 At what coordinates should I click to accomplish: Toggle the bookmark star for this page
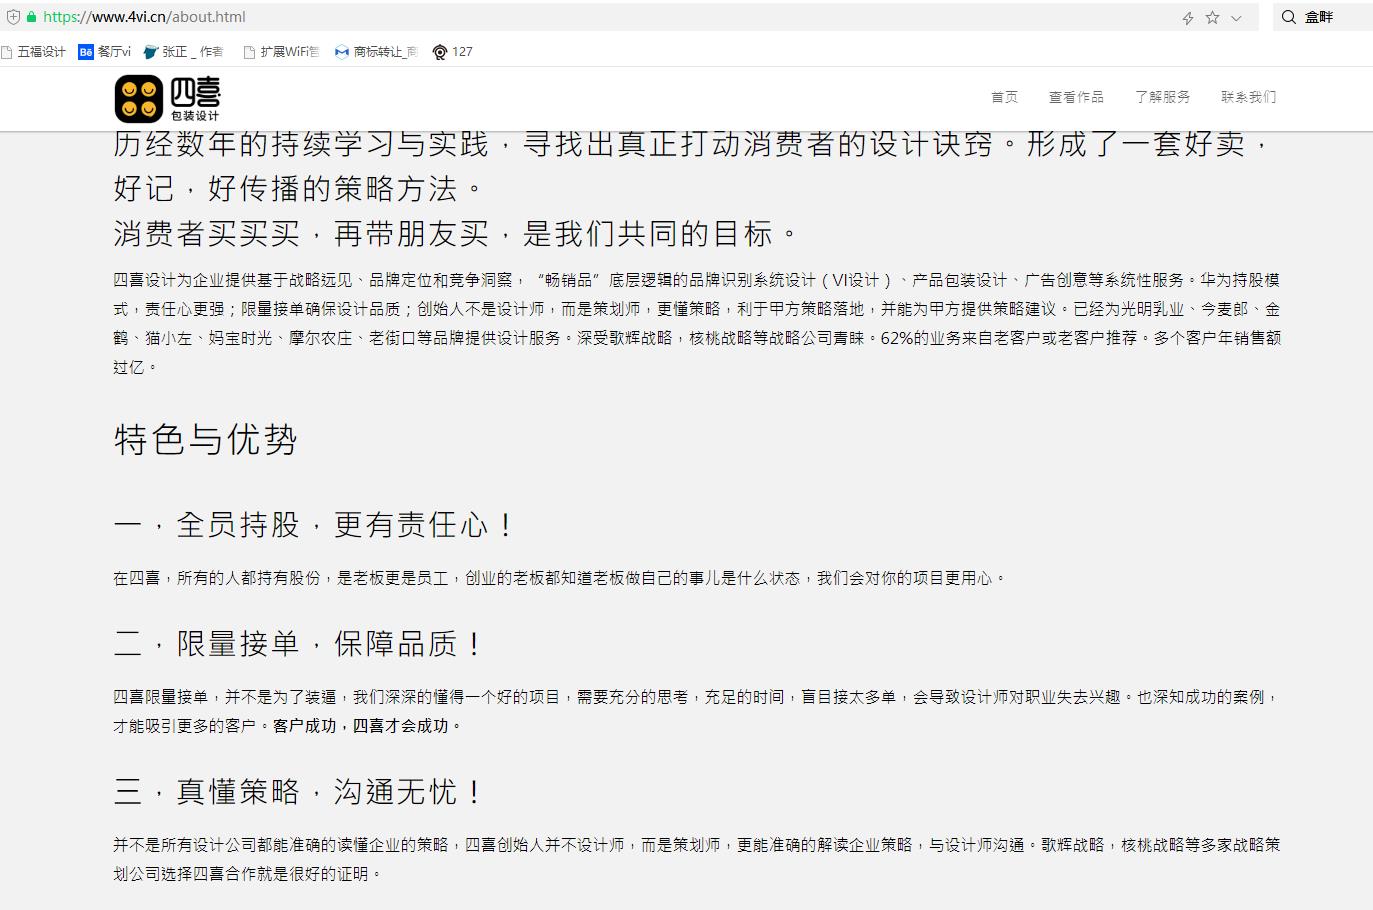point(1212,17)
